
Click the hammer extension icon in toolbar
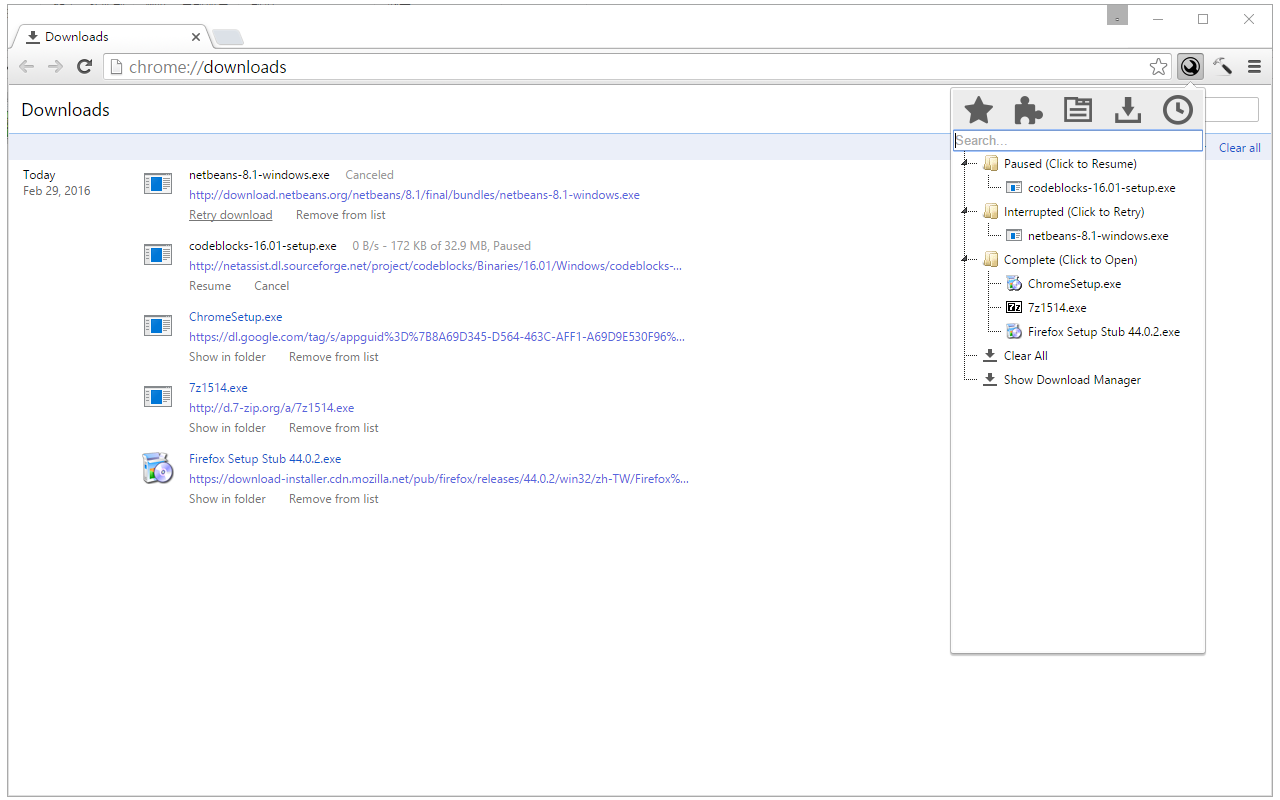coord(1222,67)
